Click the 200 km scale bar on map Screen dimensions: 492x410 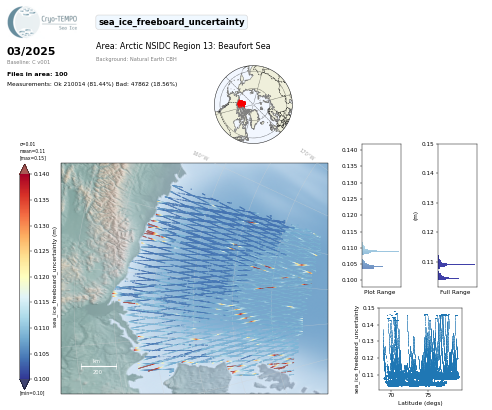[x=99, y=367]
